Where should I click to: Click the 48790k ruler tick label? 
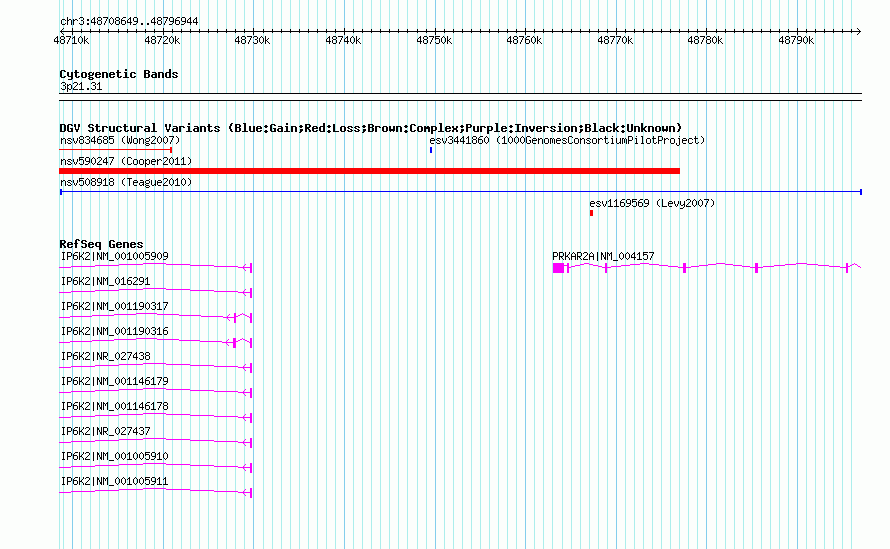tap(796, 40)
